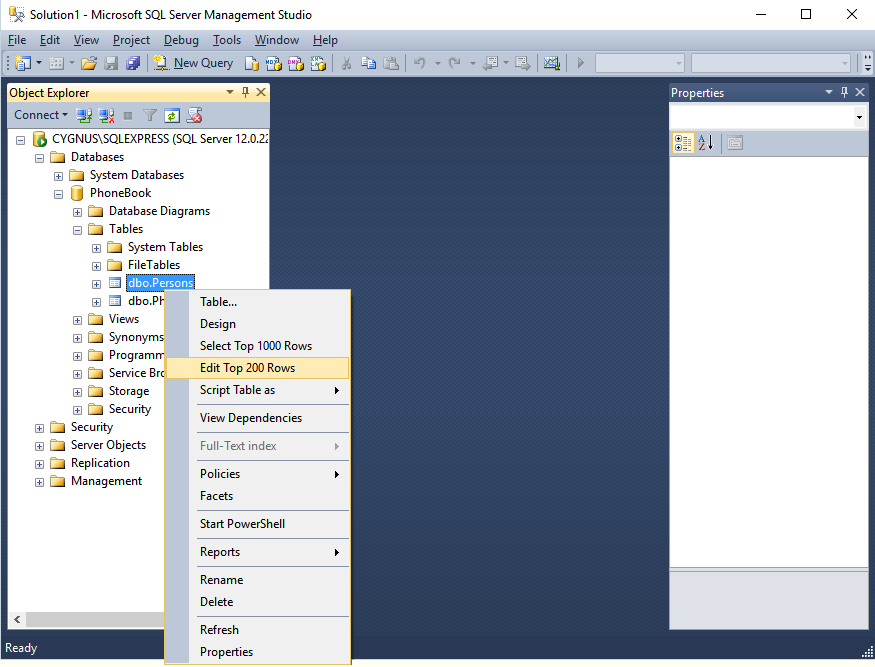Expand Database Diagrams folder
This screenshot has width=875, height=667.
tap(77, 212)
